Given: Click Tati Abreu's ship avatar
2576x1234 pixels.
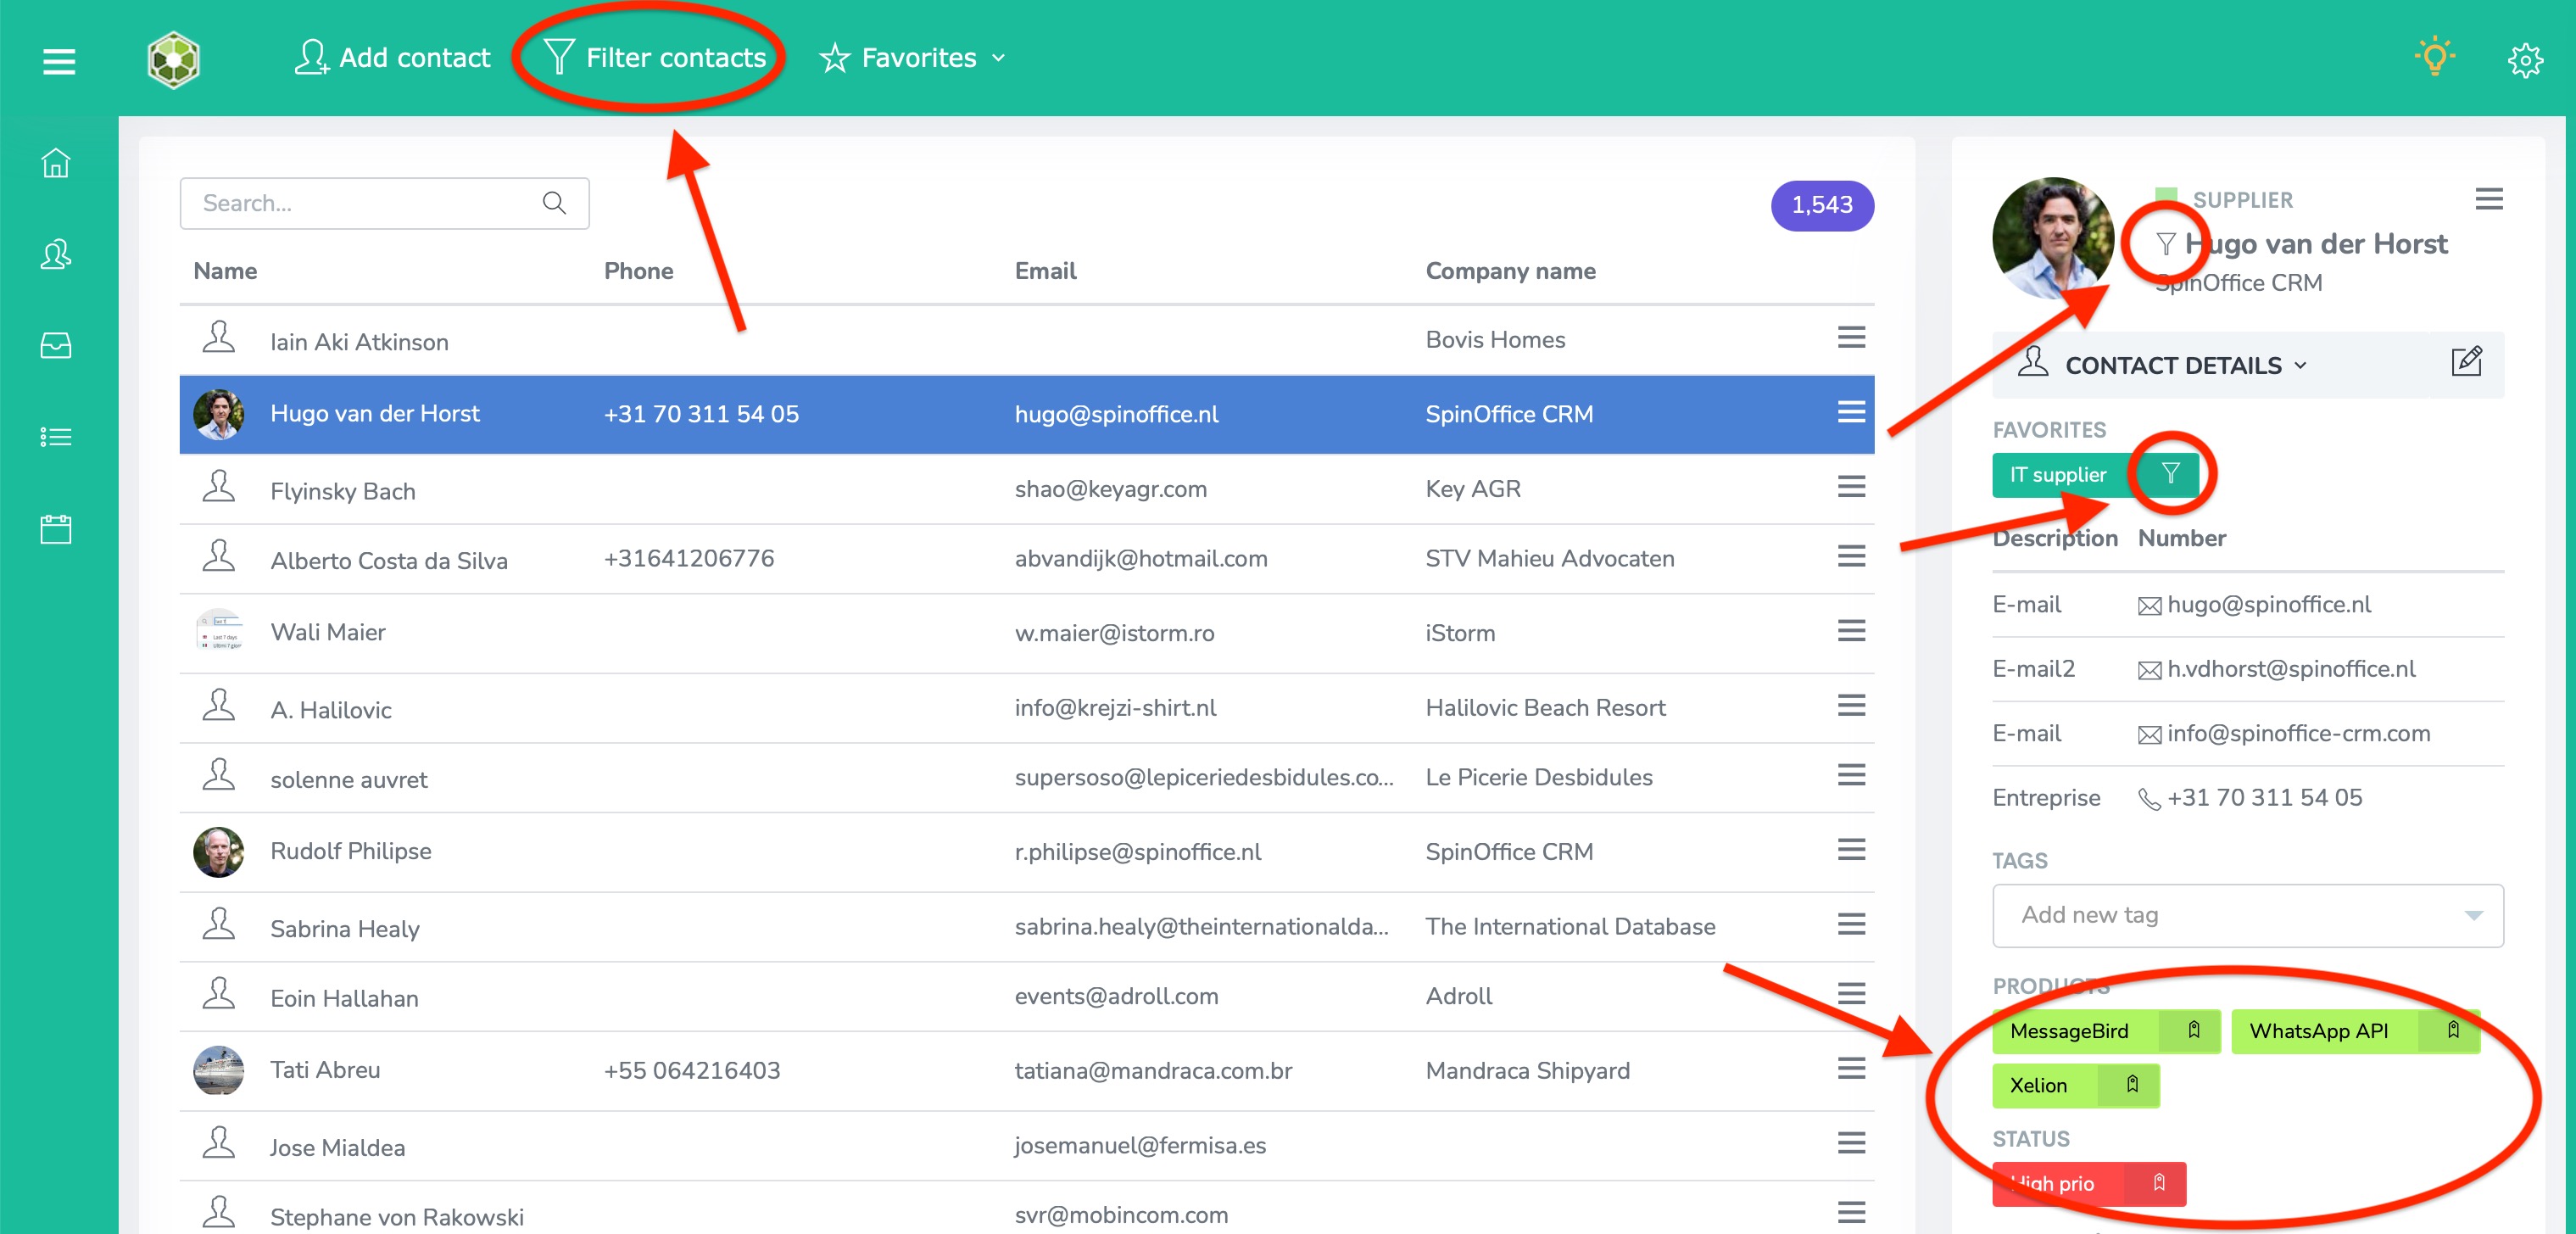Looking at the screenshot, I should click(219, 1070).
